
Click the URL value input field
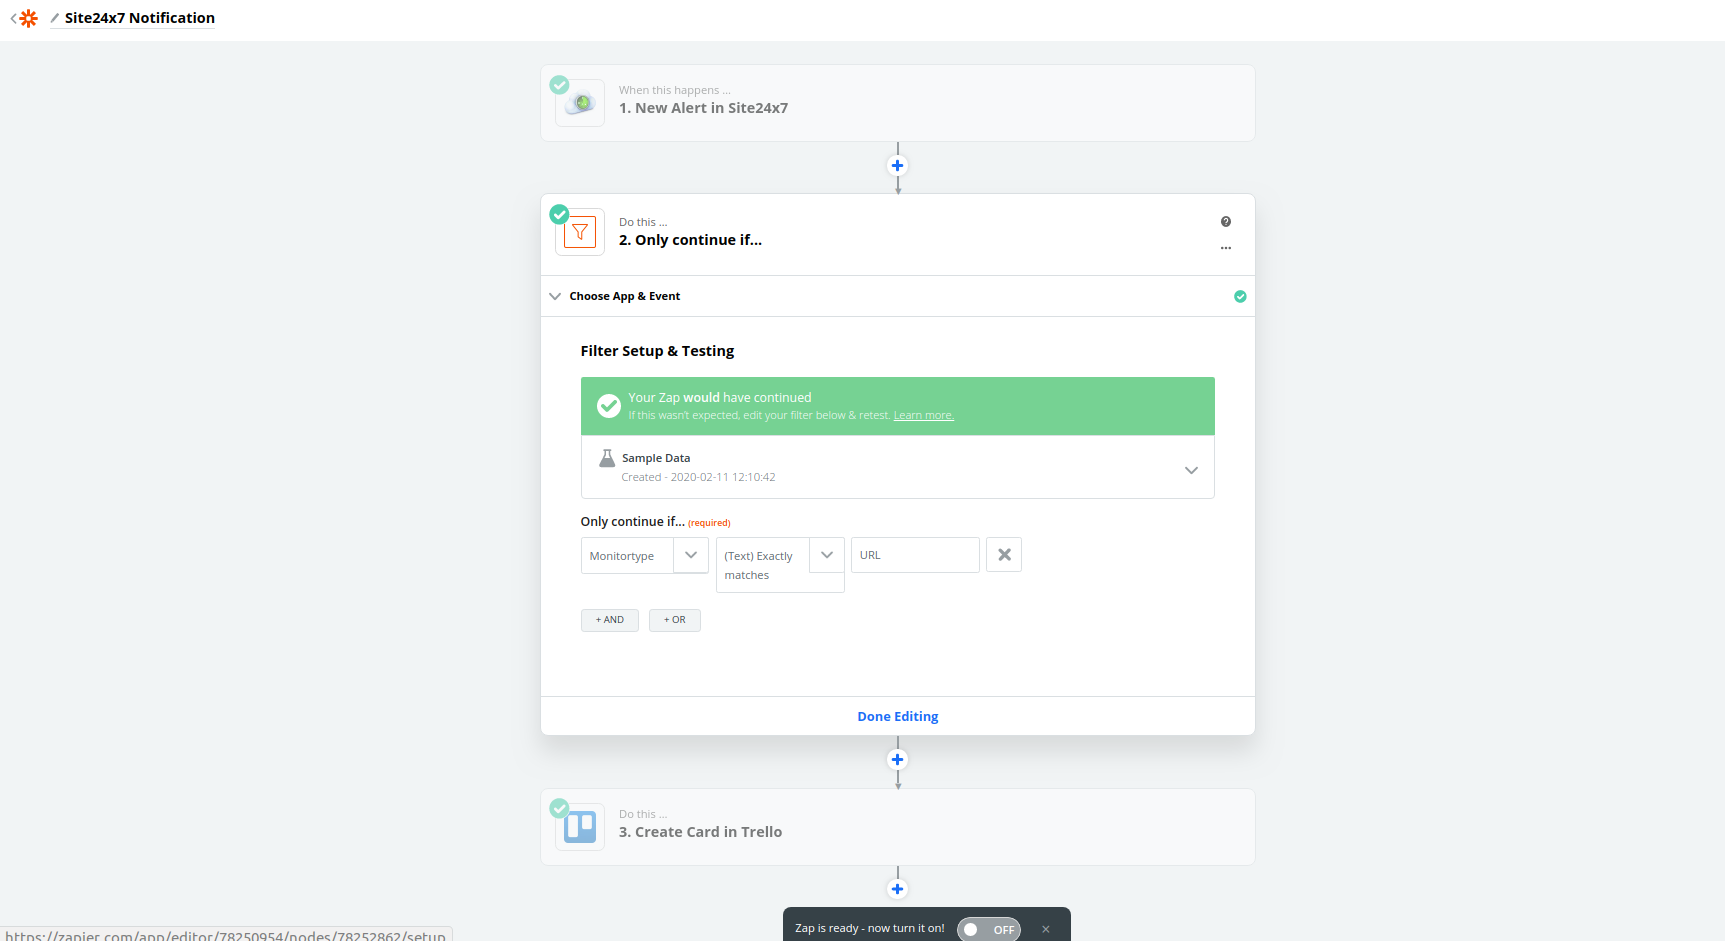[914, 555]
